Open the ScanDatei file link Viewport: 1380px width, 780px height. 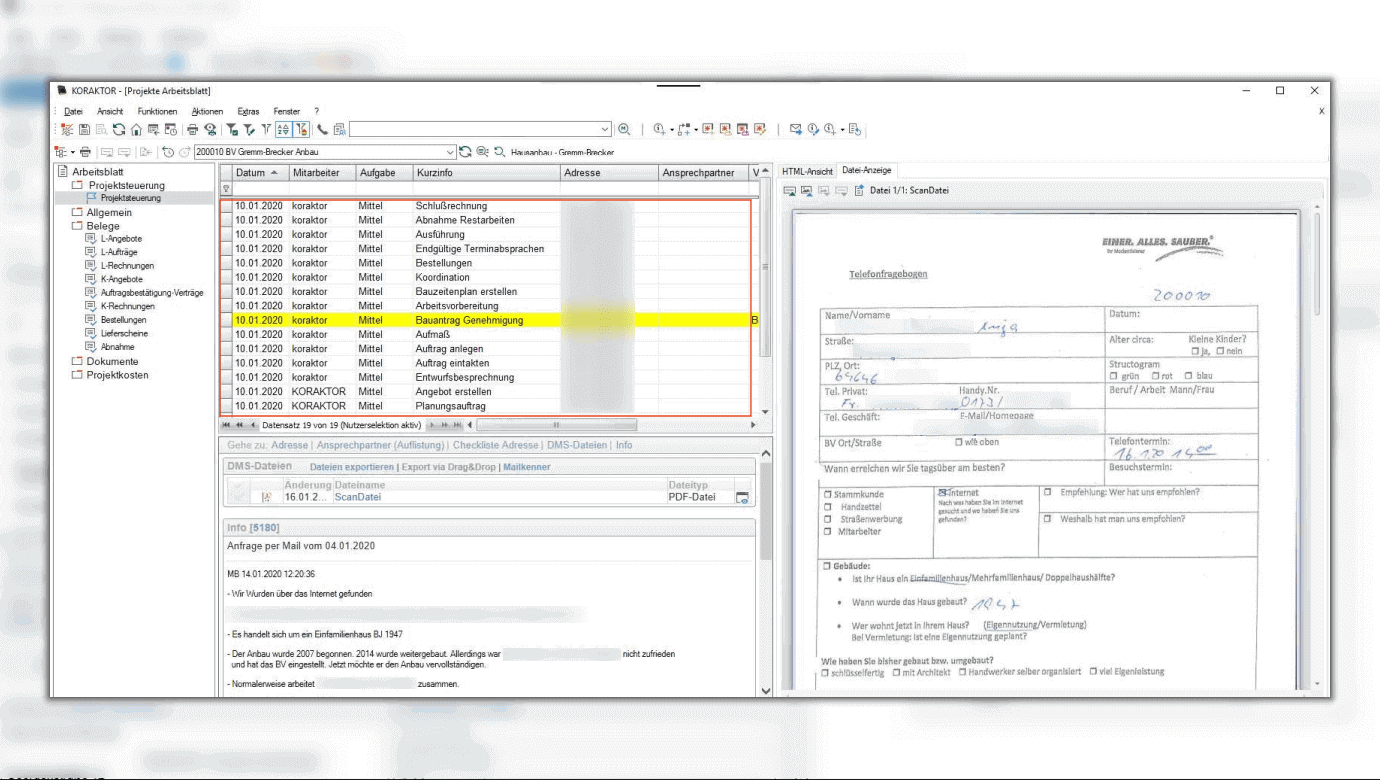[357, 497]
